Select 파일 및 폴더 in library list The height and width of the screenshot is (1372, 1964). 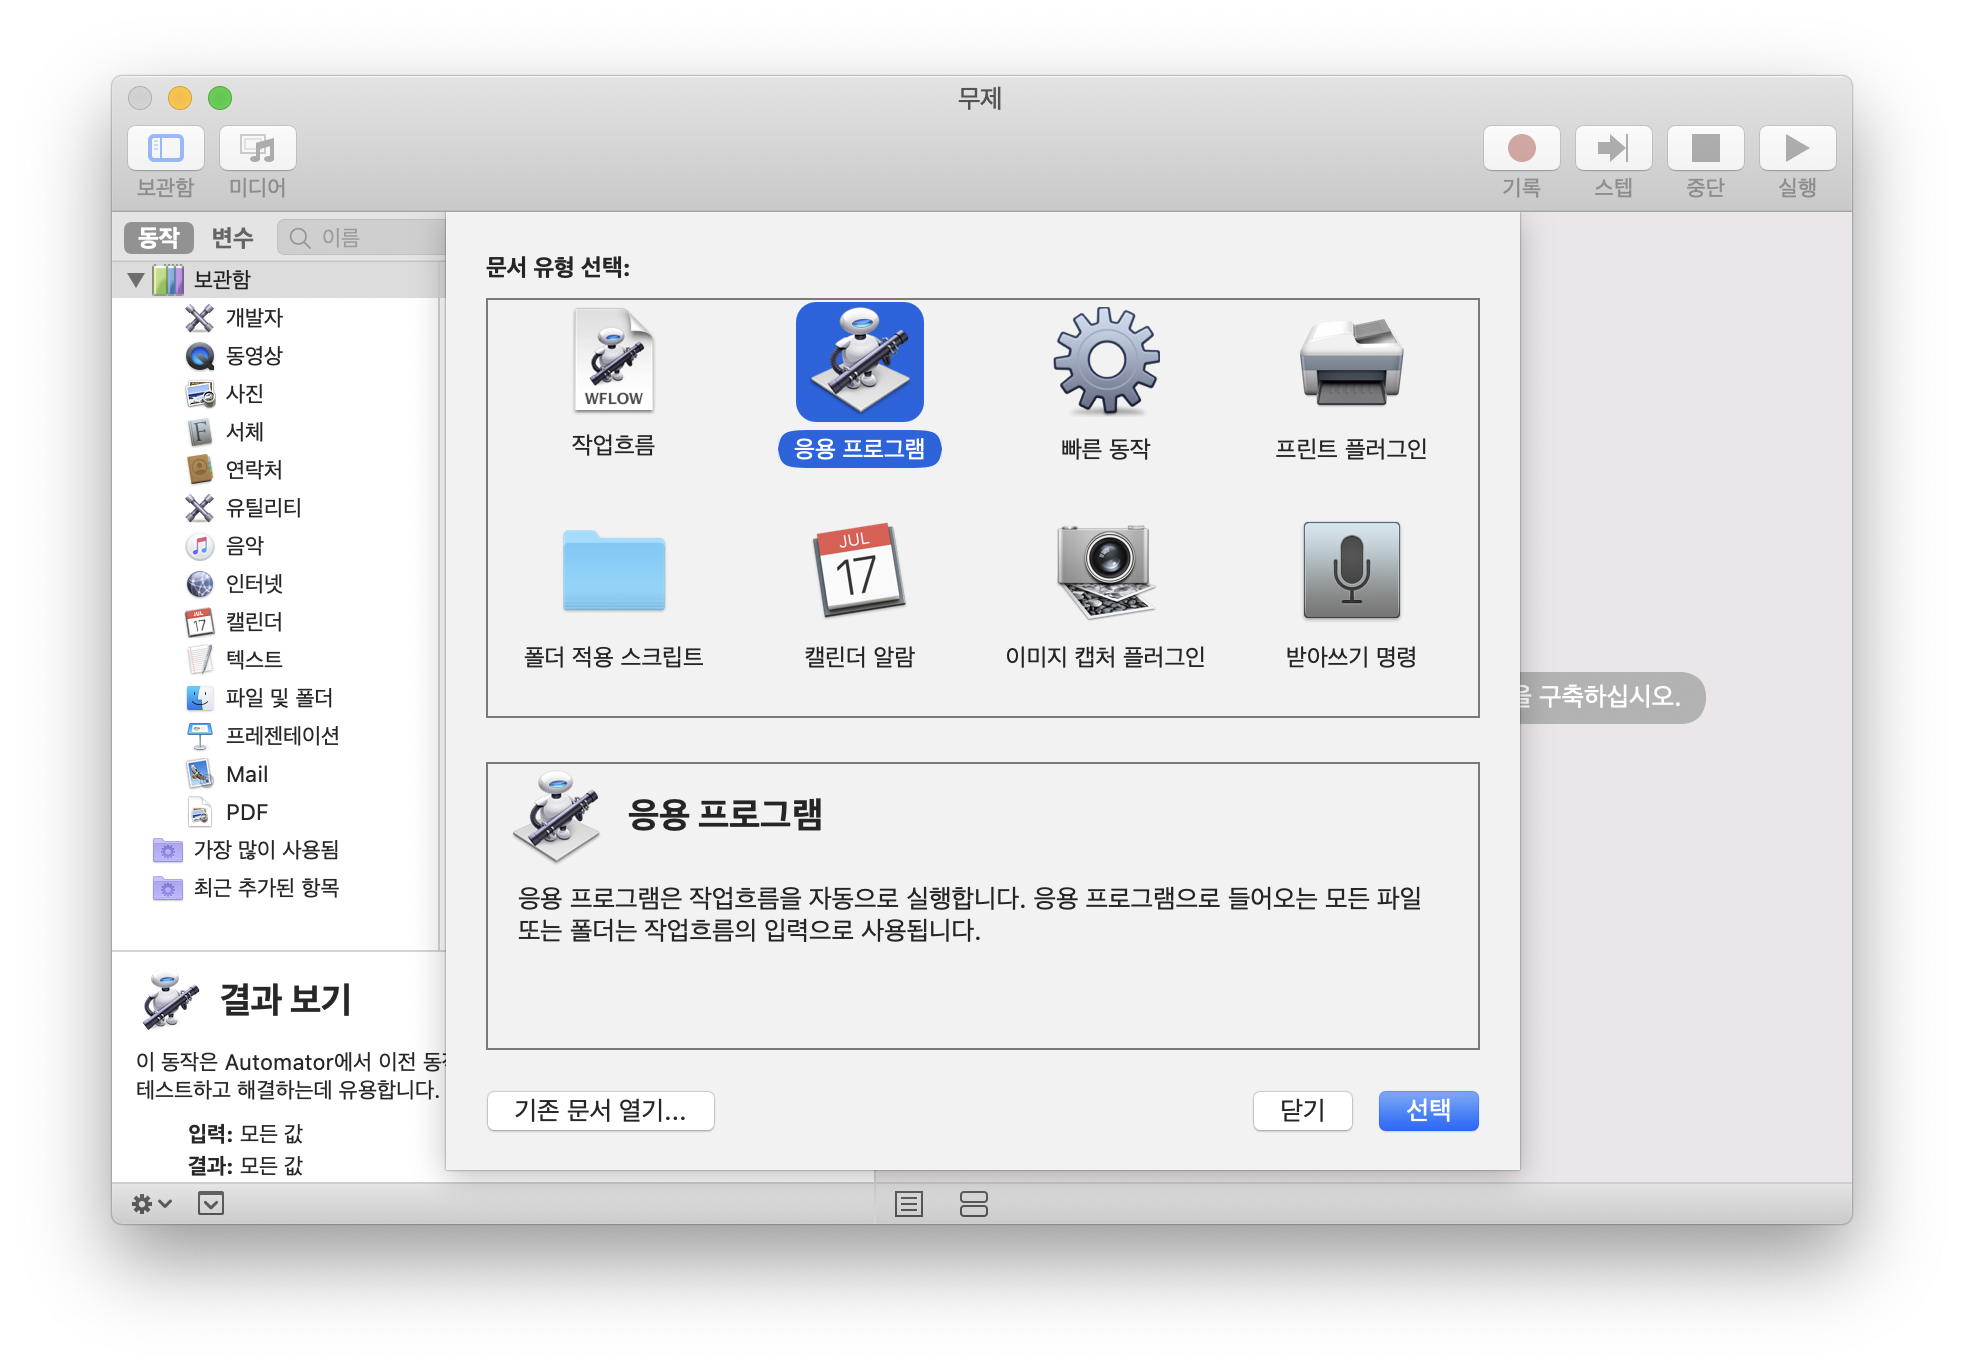coord(279,697)
